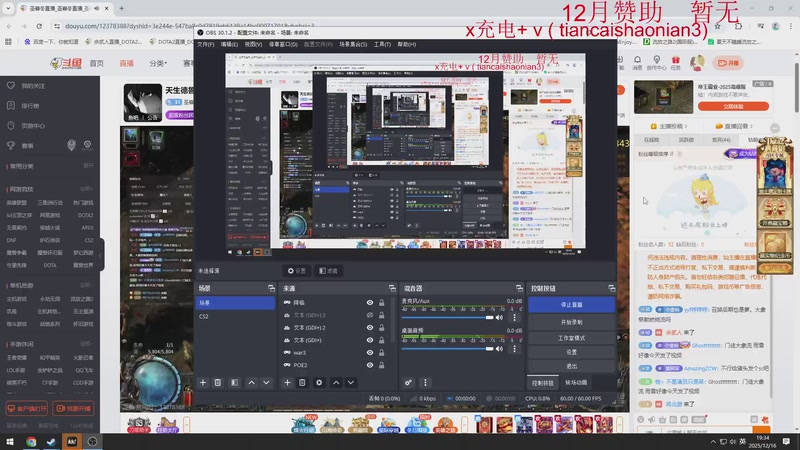Adjust 麦克风/Aux volume slider
The width and height of the screenshot is (800, 450).
coord(448,317)
